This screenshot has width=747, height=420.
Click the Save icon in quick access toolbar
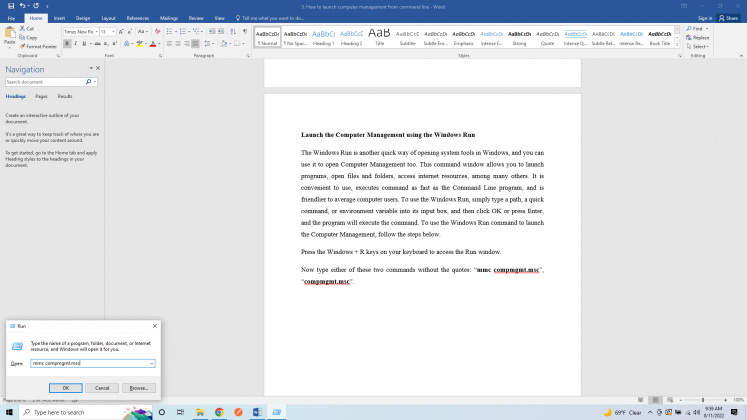pos(9,6)
